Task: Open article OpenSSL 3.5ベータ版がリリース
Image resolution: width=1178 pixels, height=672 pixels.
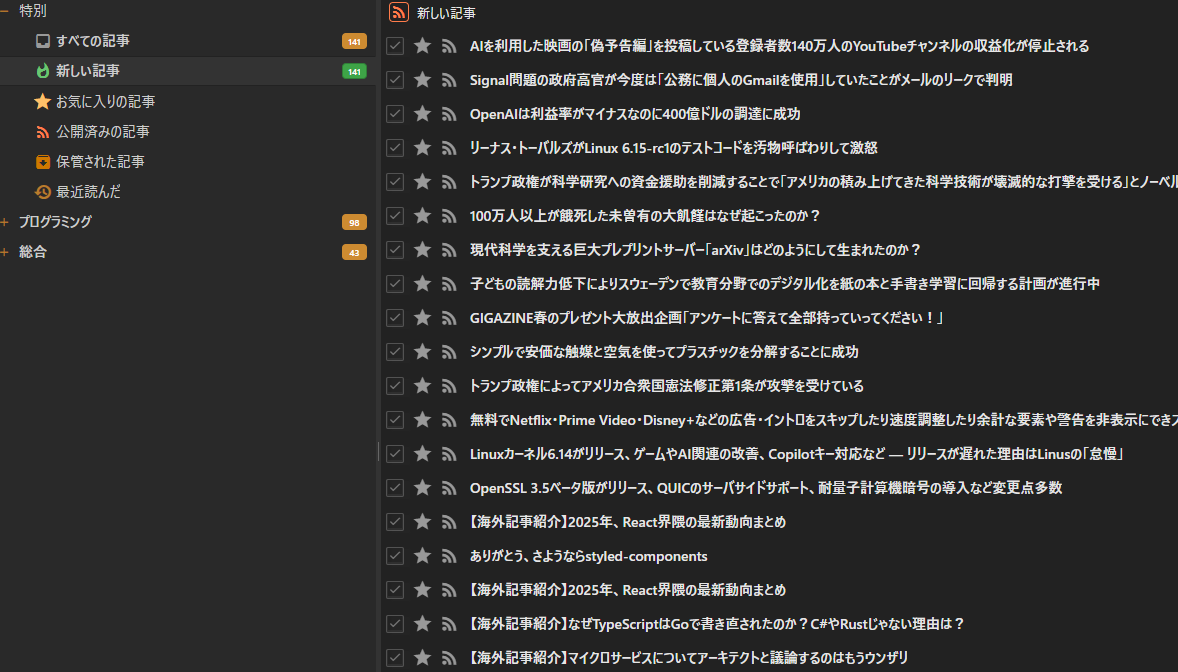Action: click(x=766, y=488)
